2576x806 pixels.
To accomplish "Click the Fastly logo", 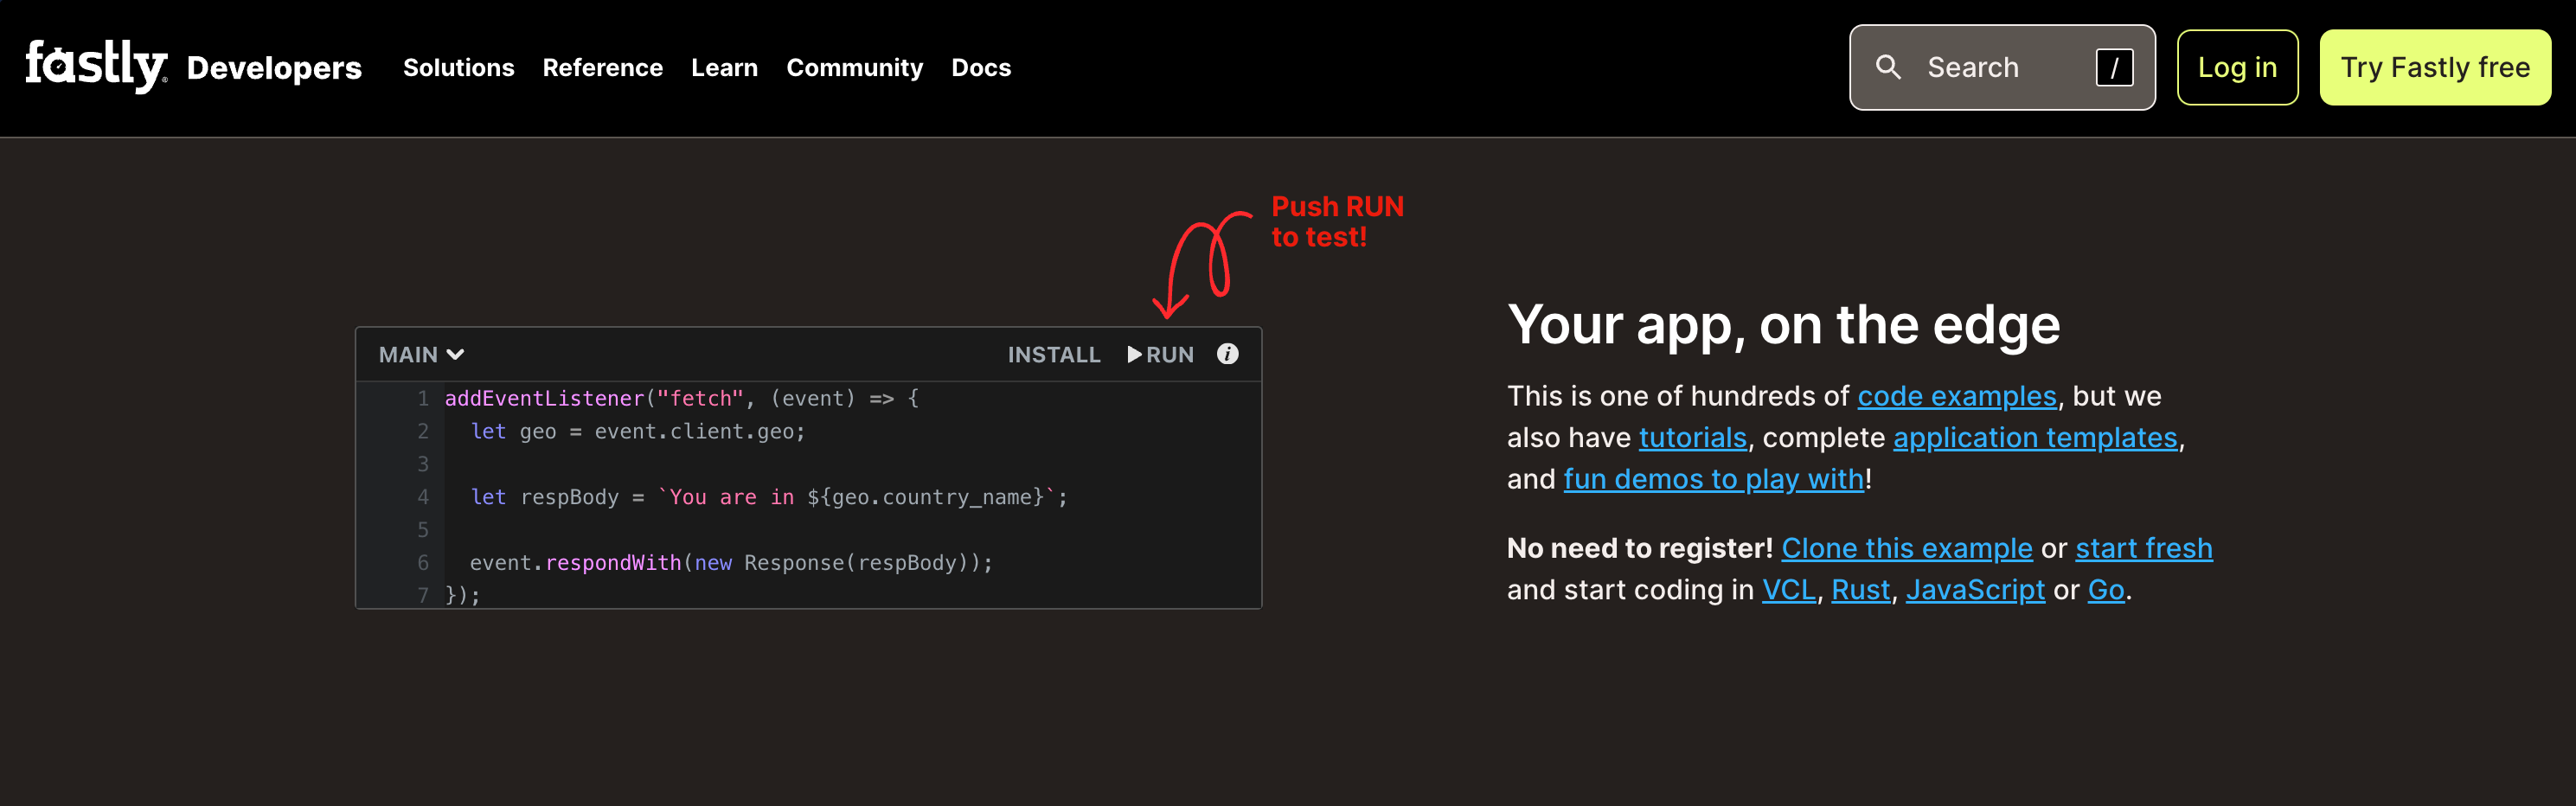I will pyautogui.click(x=96, y=66).
